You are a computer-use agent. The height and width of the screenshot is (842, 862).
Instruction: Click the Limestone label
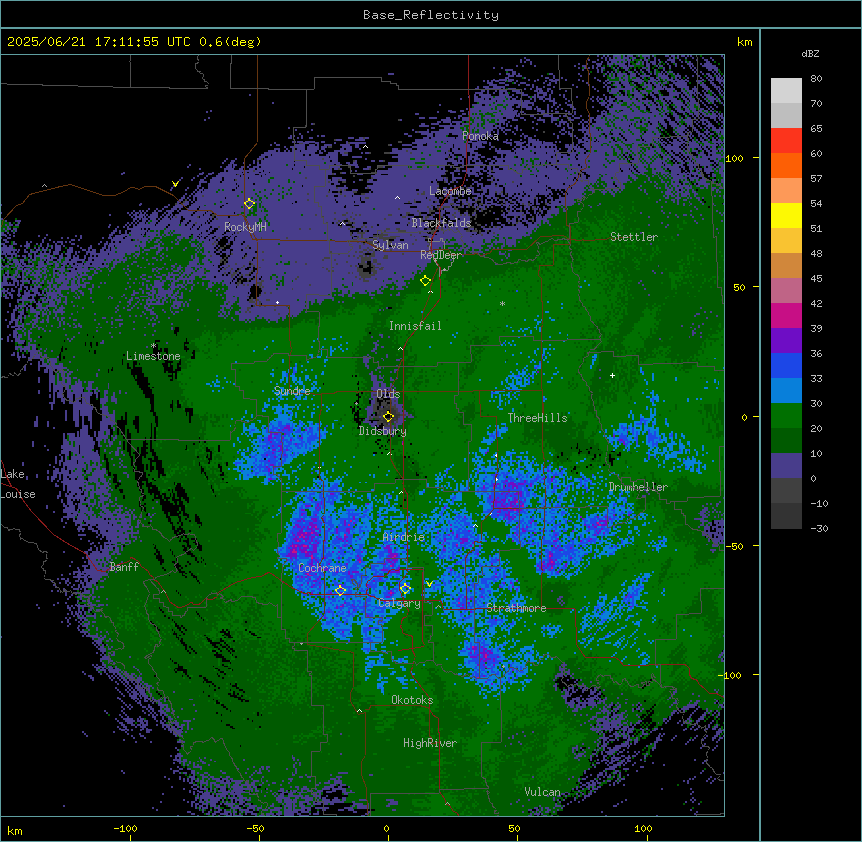[x=153, y=356]
